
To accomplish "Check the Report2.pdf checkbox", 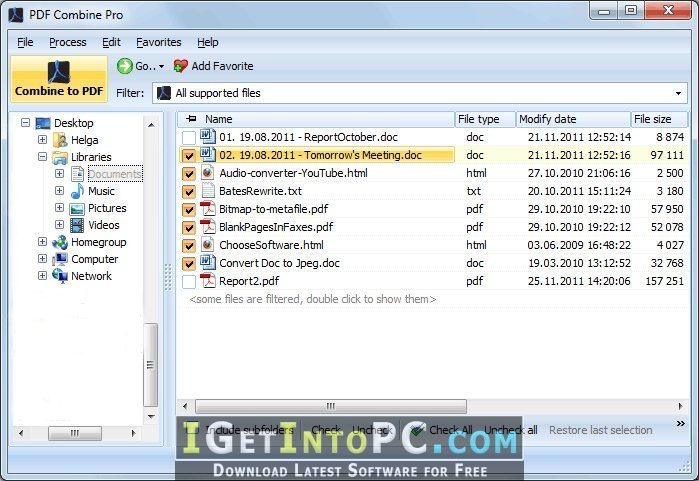I will click(x=189, y=282).
